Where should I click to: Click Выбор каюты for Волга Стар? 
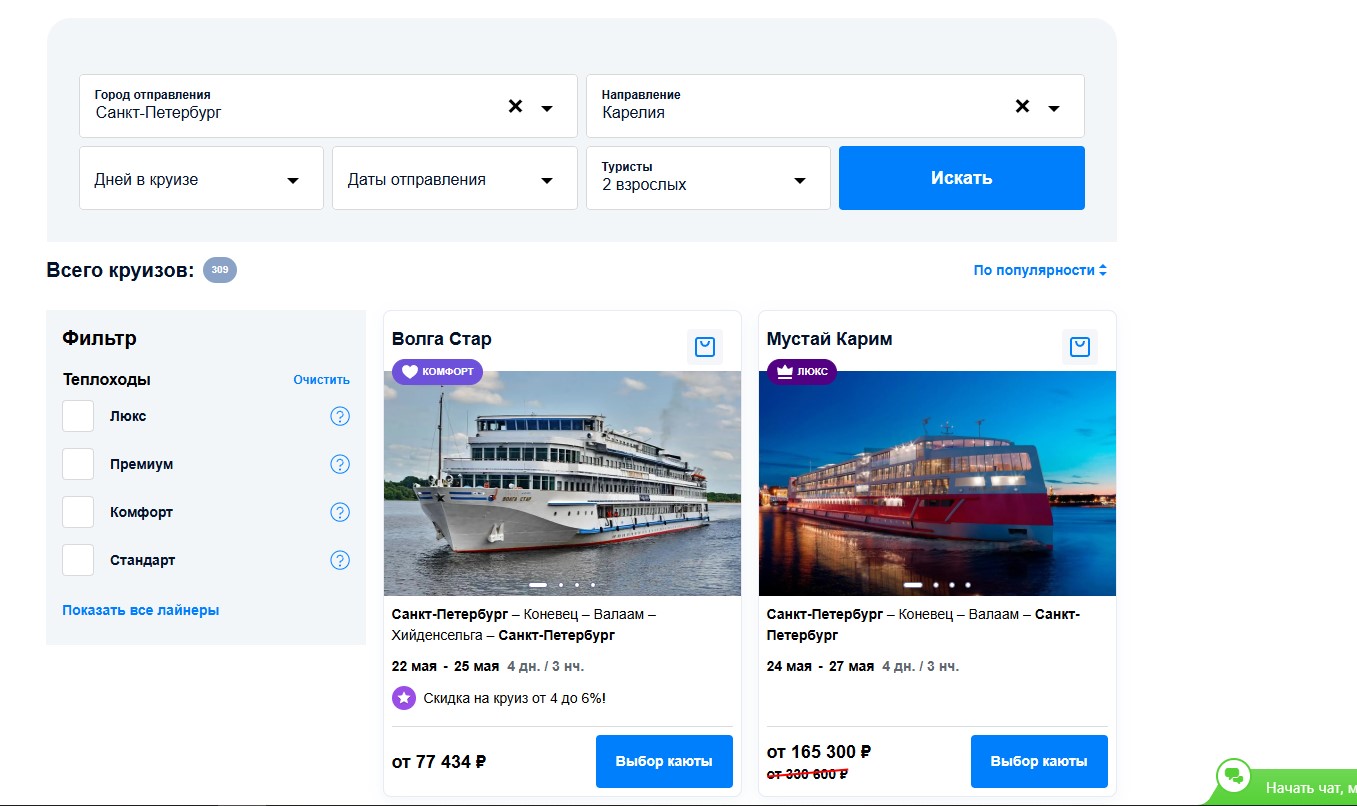pos(664,761)
